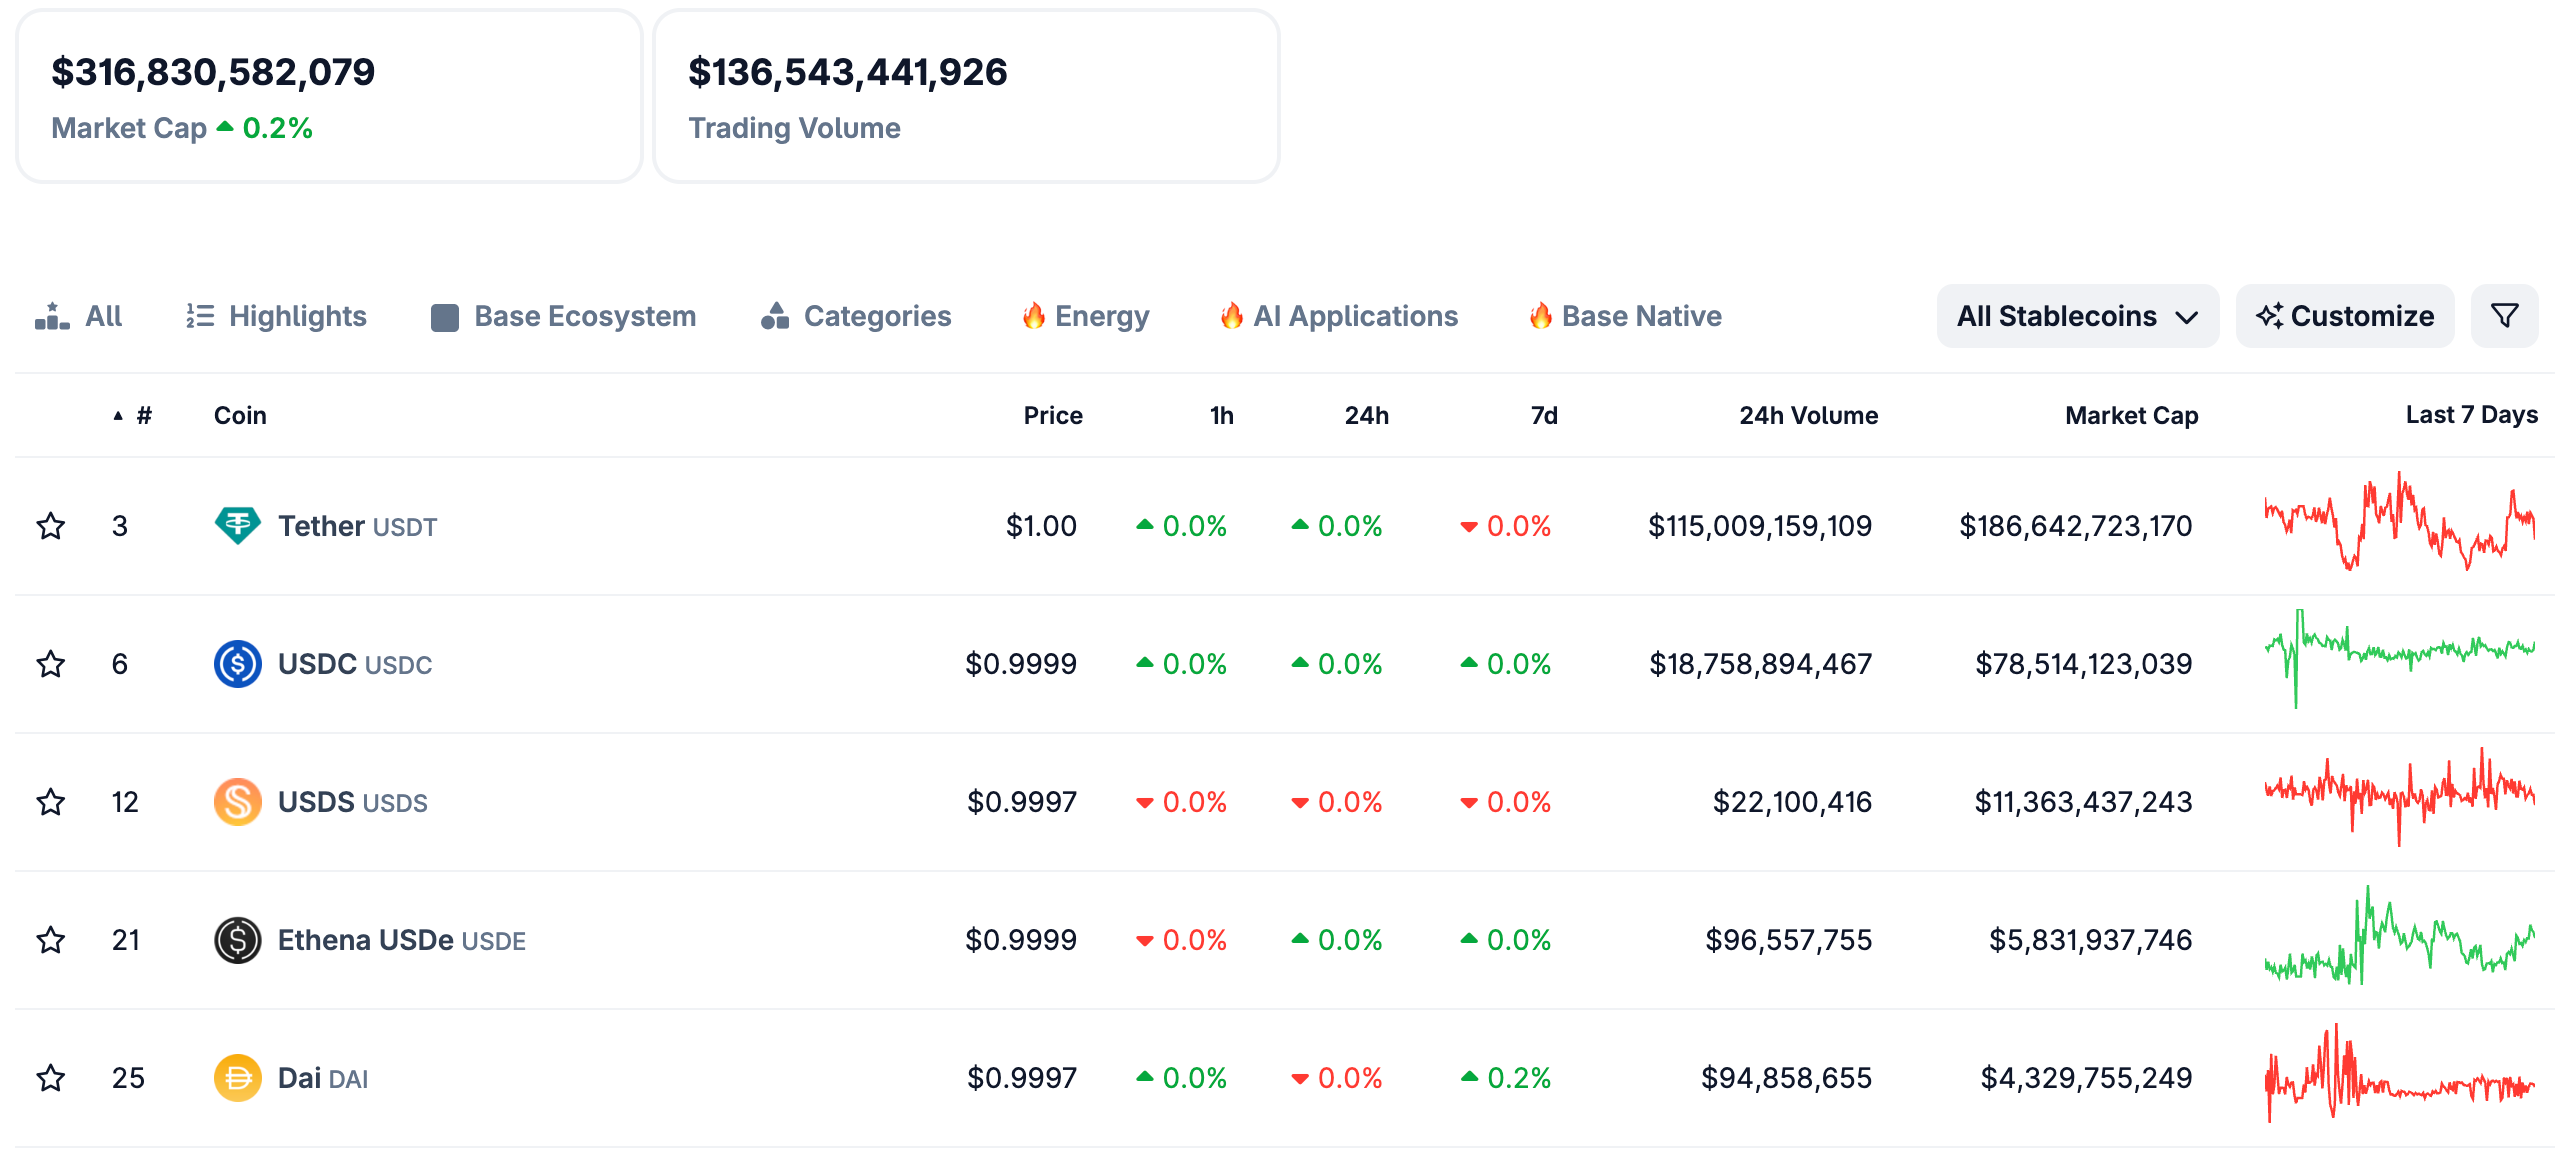The height and width of the screenshot is (1152, 2572).
Task: Click the Tether coin logo icon
Action: coord(237,525)
